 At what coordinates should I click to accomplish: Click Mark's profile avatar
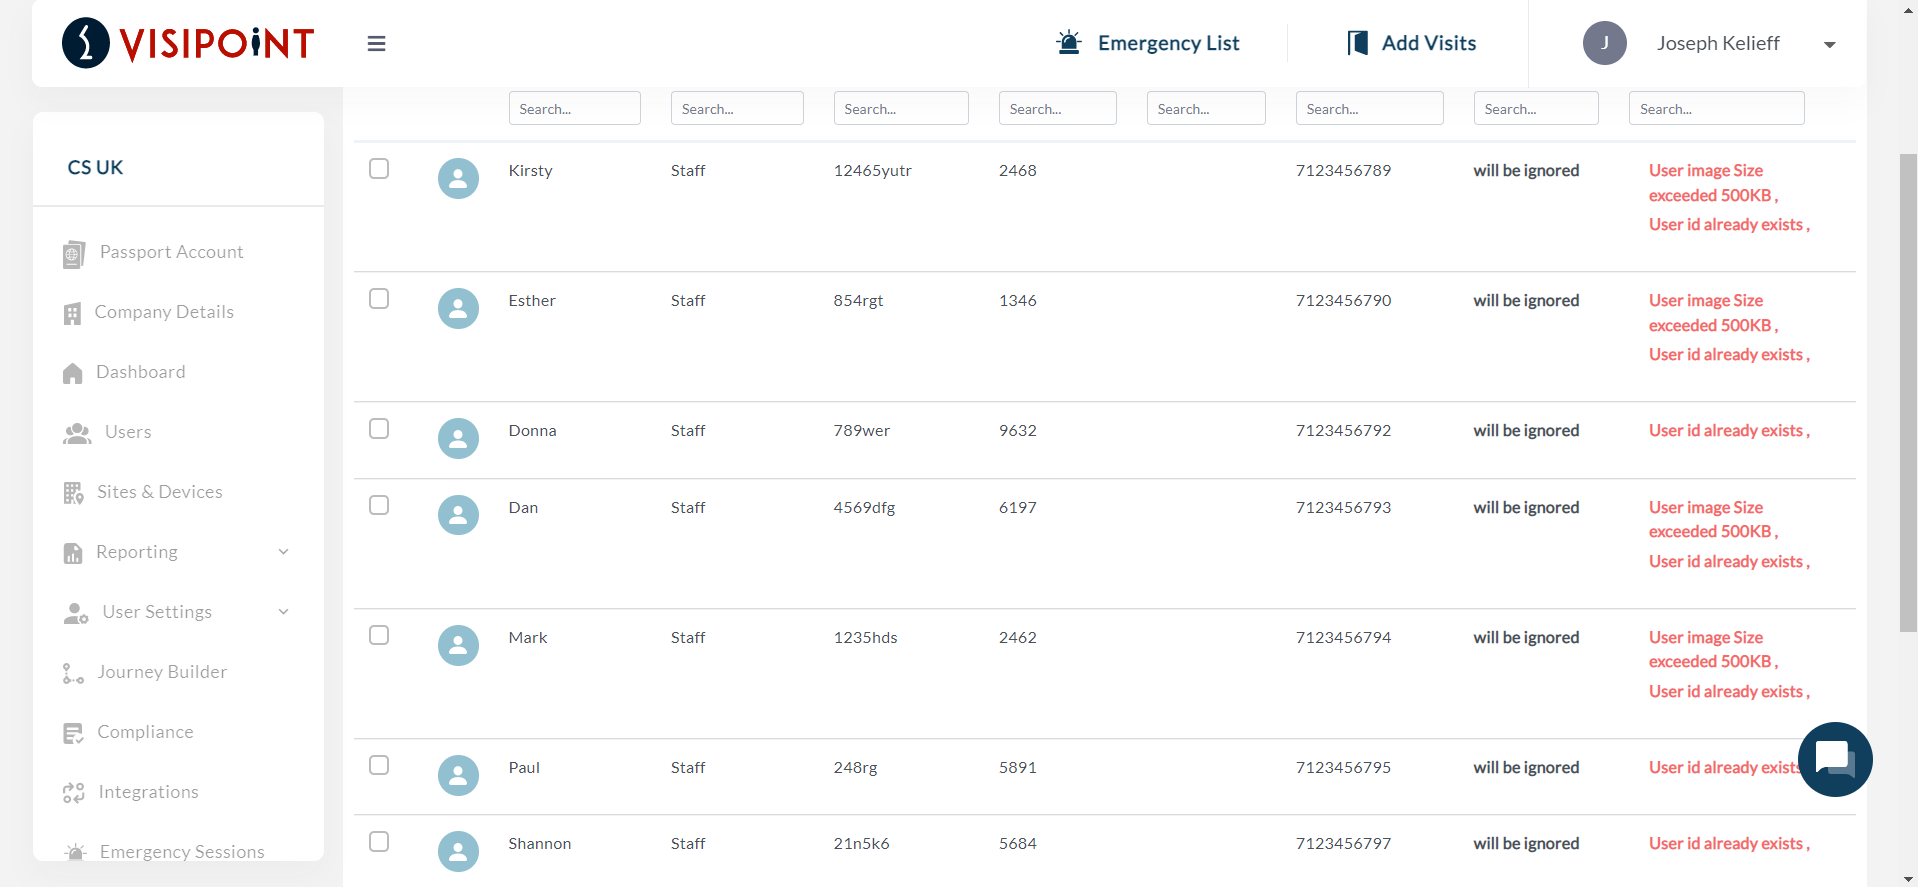click(x=458, y=645)
